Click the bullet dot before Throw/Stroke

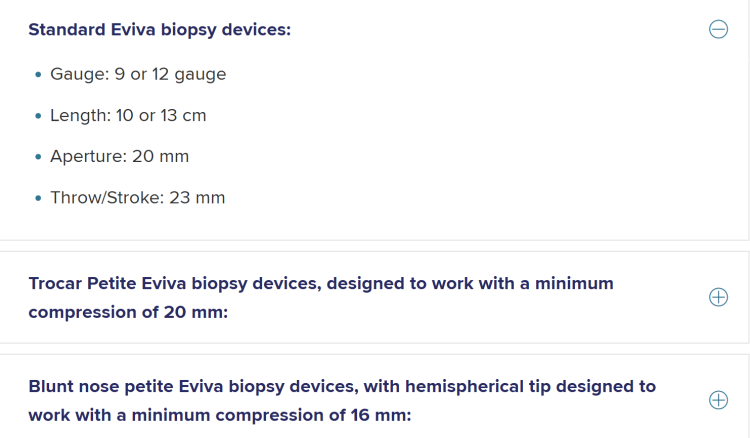[38, 198]
